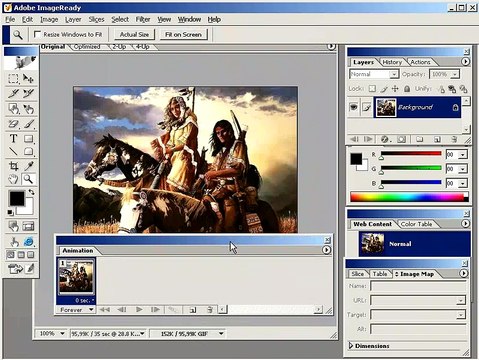
Task: Select the Eraser tool
Action: (13, 124)
